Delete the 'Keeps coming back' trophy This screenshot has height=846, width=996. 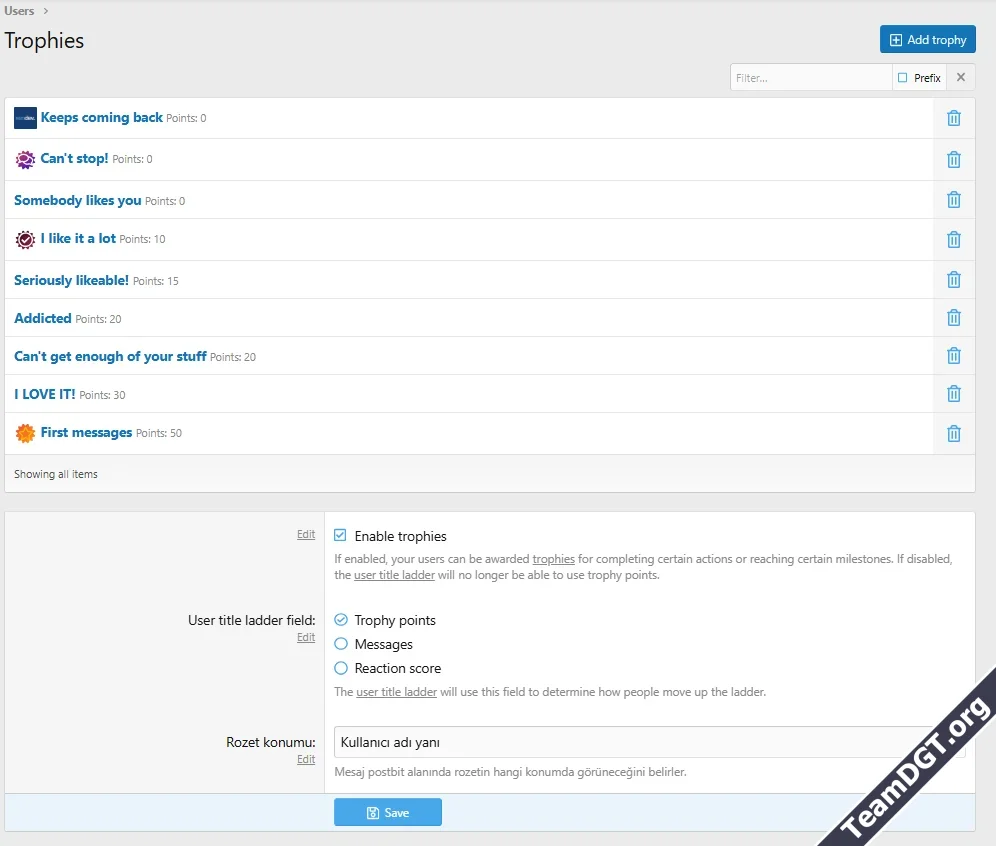coord(953,118)
